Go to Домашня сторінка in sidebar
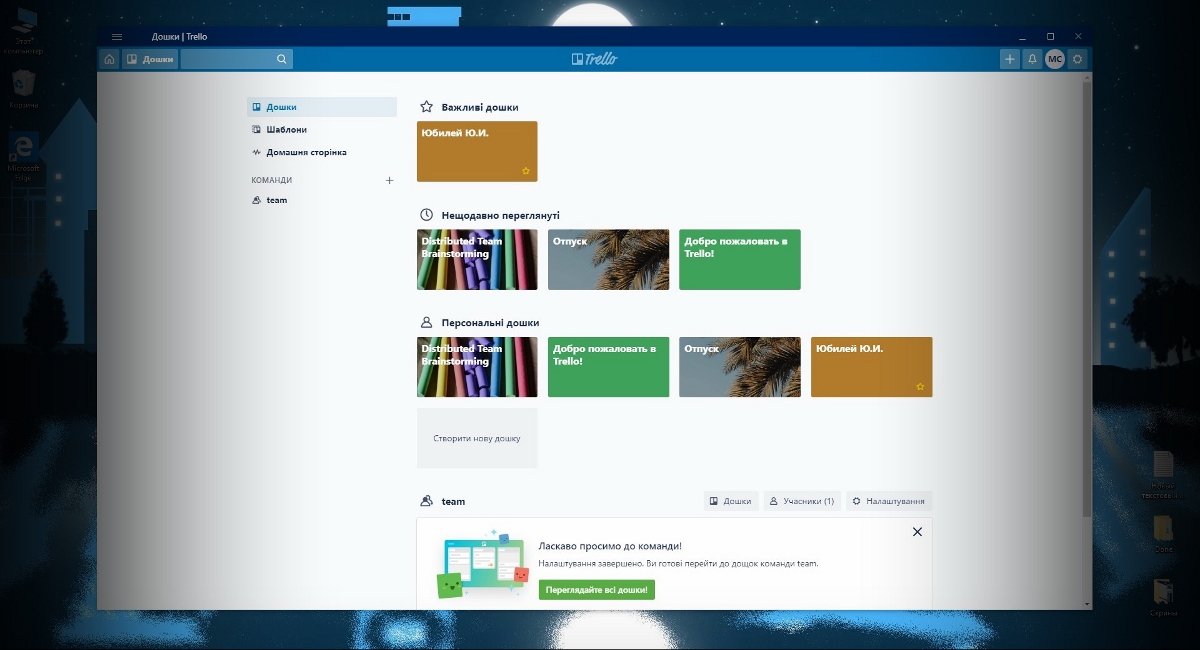The height and width of the screenshot is (650, 1200). tap(322, 153)
